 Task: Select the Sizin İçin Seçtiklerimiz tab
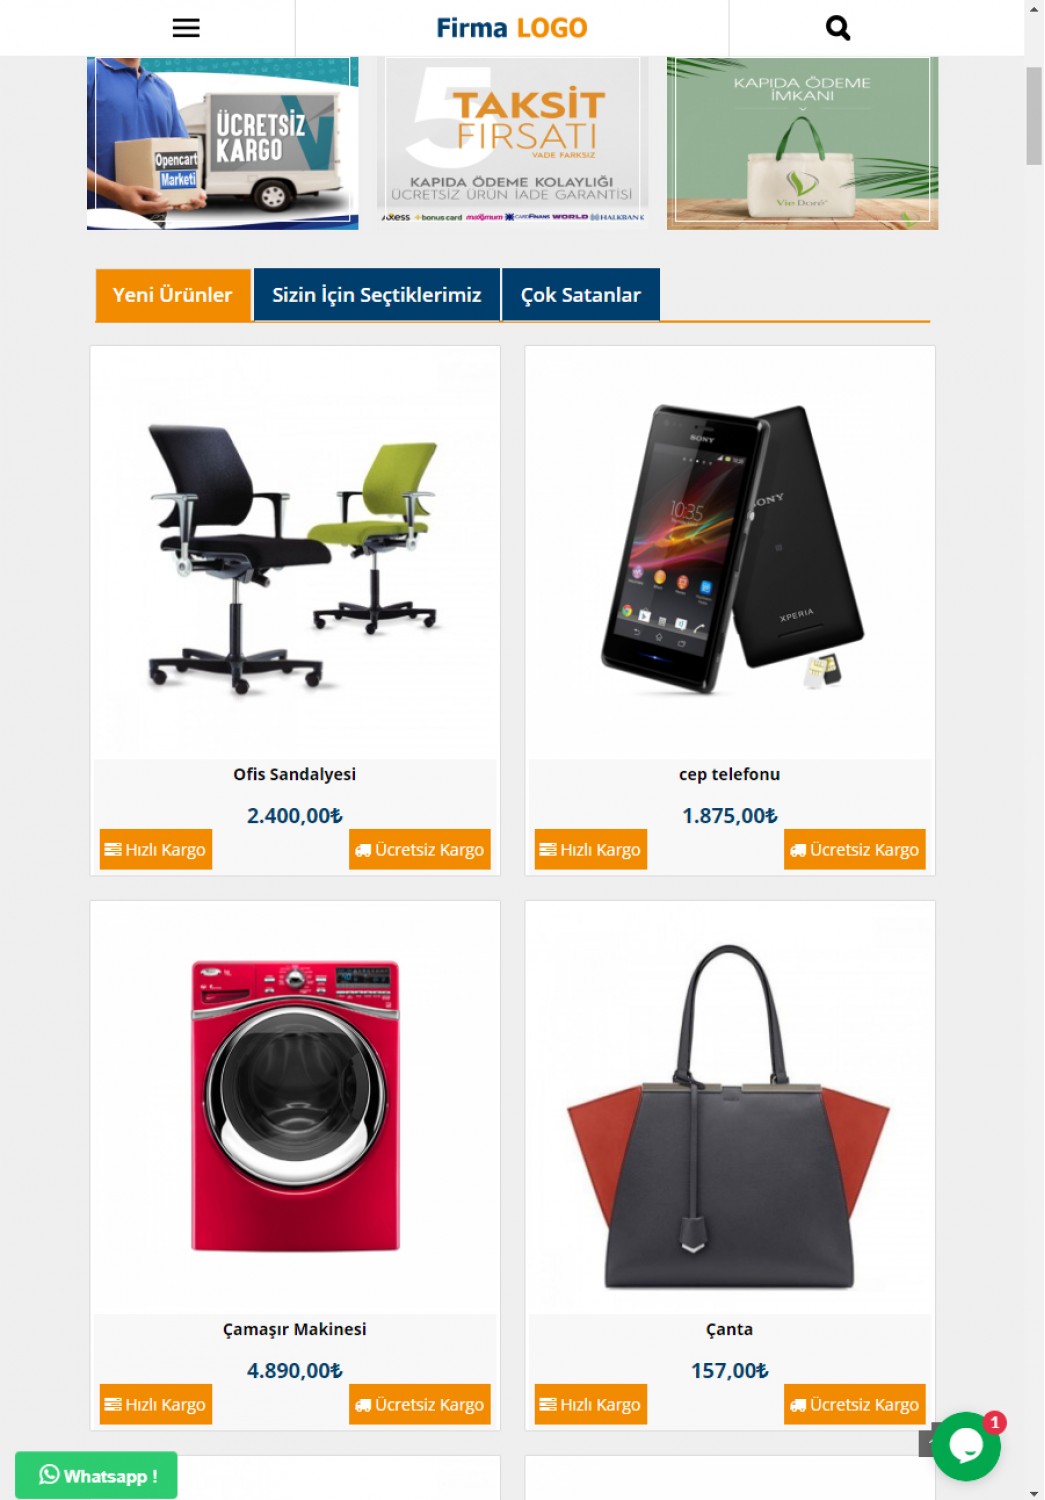377,295
